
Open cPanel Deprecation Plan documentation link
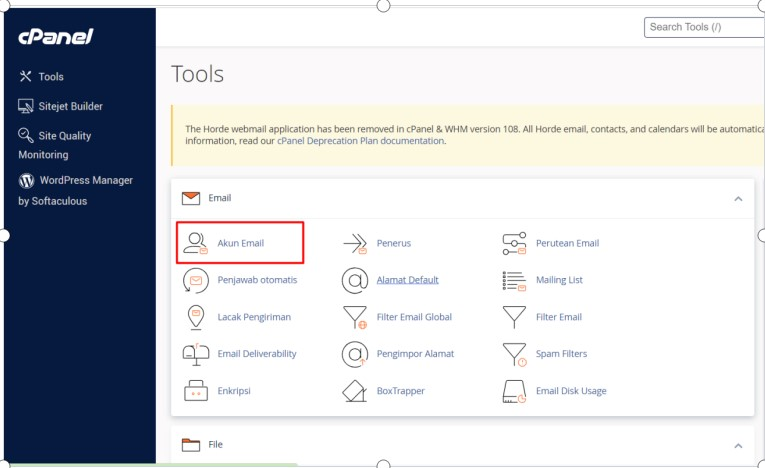(x=361, y=141)
